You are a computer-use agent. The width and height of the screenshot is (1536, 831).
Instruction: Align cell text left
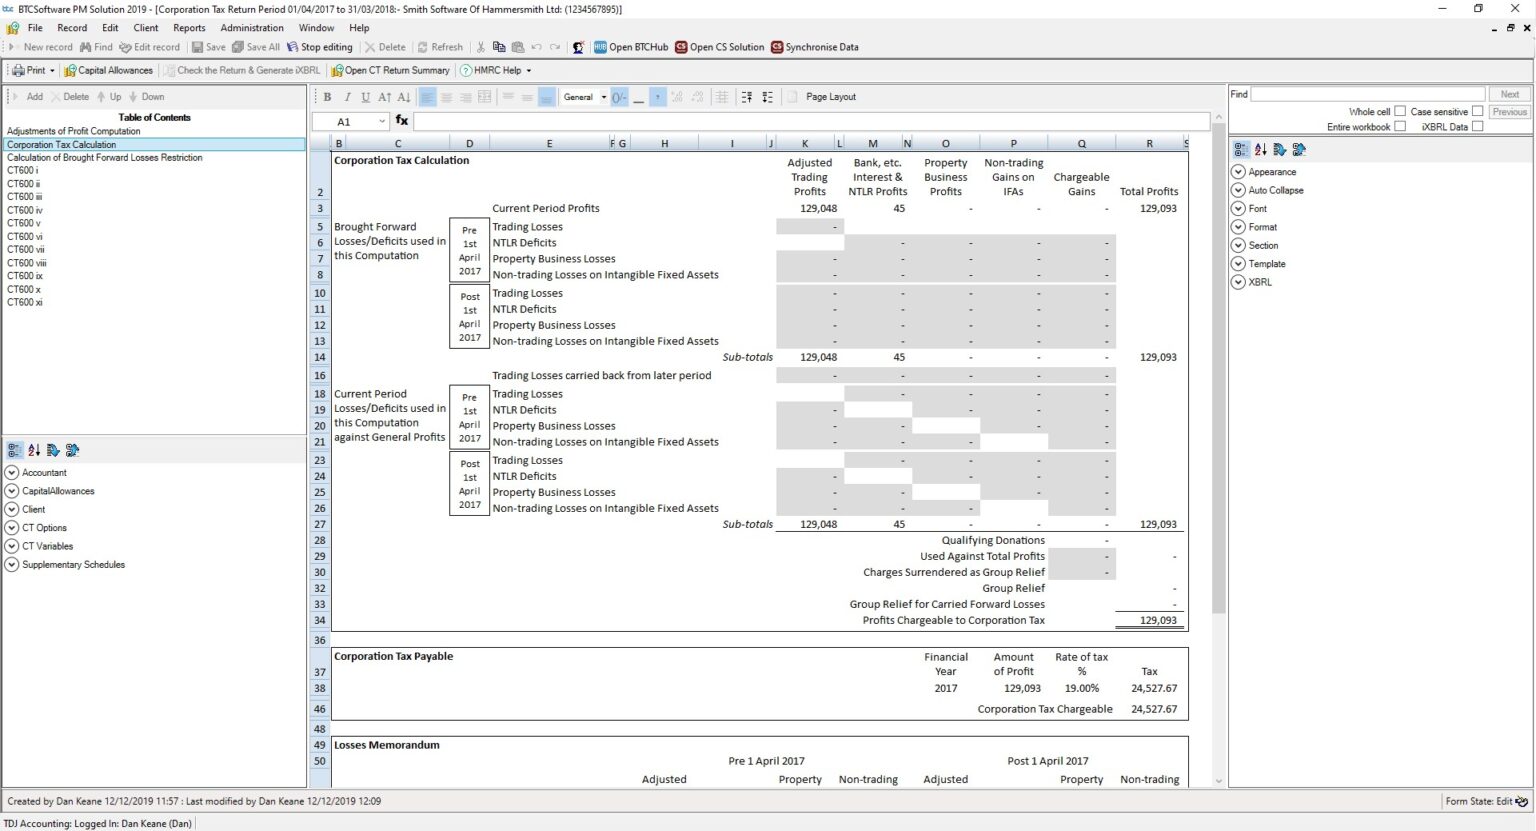pos(427,97)
